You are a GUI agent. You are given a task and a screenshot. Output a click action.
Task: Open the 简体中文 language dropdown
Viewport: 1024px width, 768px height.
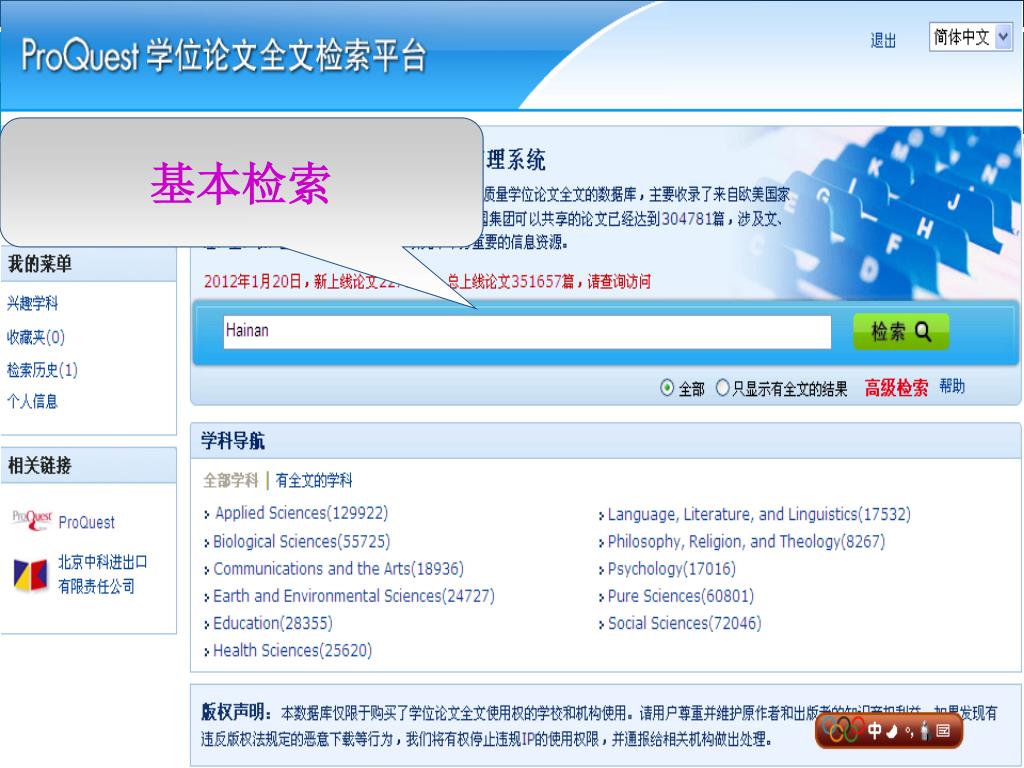[970, 37]
